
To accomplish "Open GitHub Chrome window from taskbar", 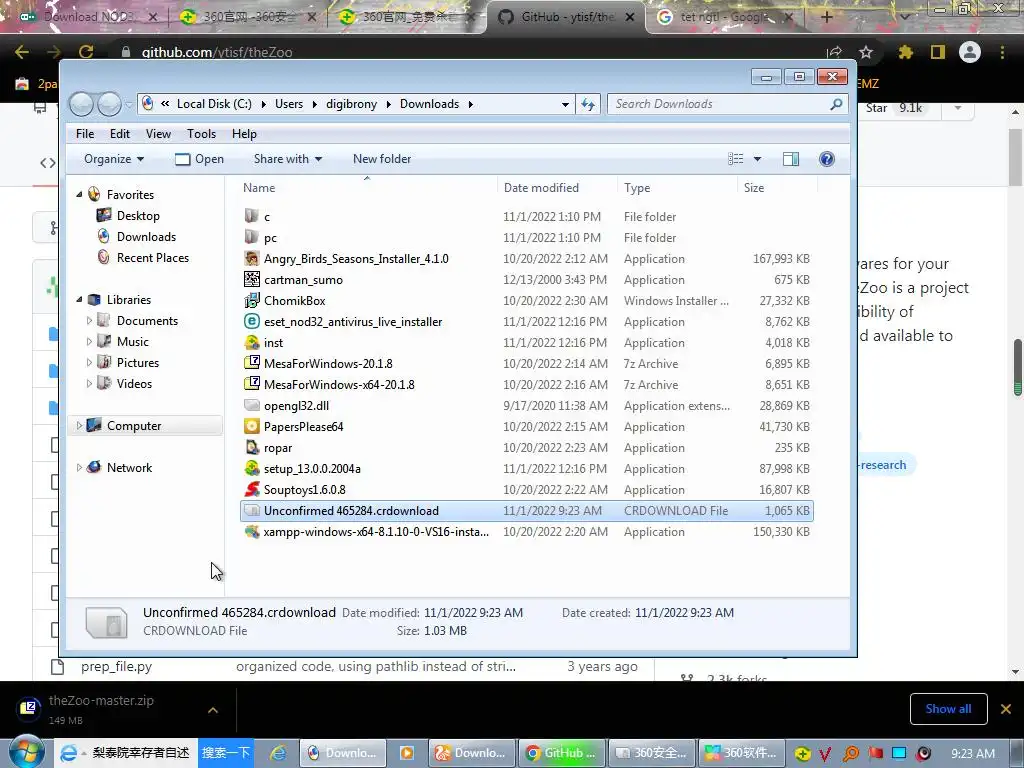I will point(560,753).
